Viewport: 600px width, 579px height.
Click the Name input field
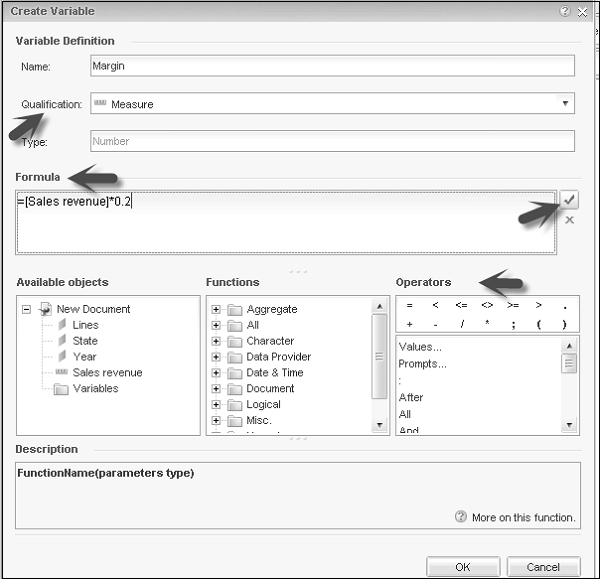pyautogui.click(x=332, y=66)
